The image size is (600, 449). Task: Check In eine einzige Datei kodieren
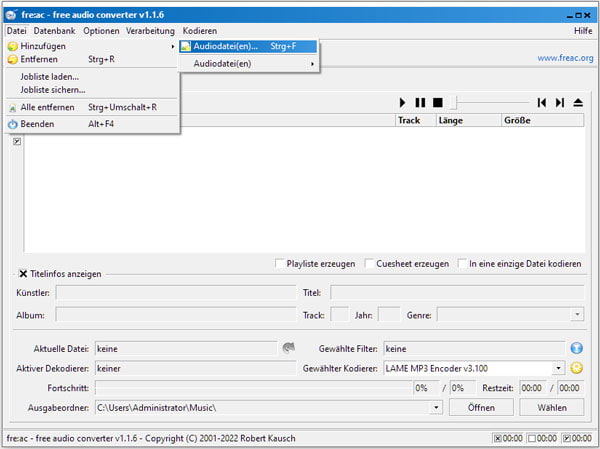coord(463,264)
